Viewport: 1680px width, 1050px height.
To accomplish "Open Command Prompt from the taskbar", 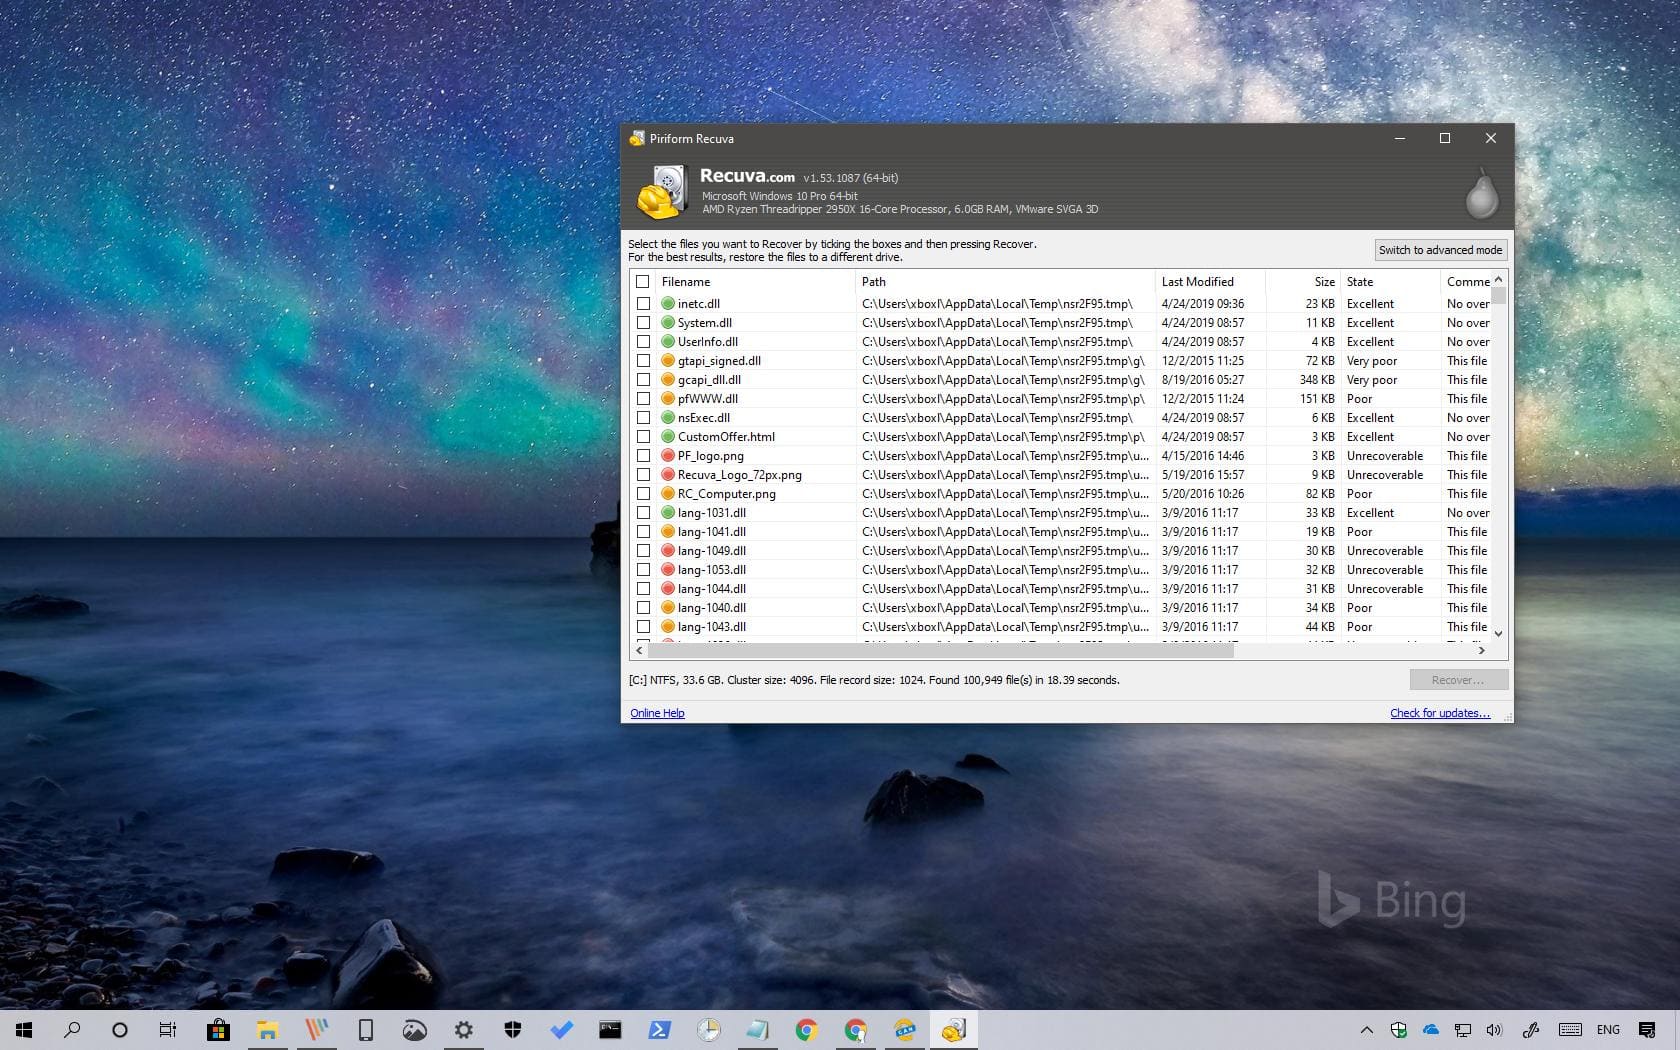I will [610, 1030].
